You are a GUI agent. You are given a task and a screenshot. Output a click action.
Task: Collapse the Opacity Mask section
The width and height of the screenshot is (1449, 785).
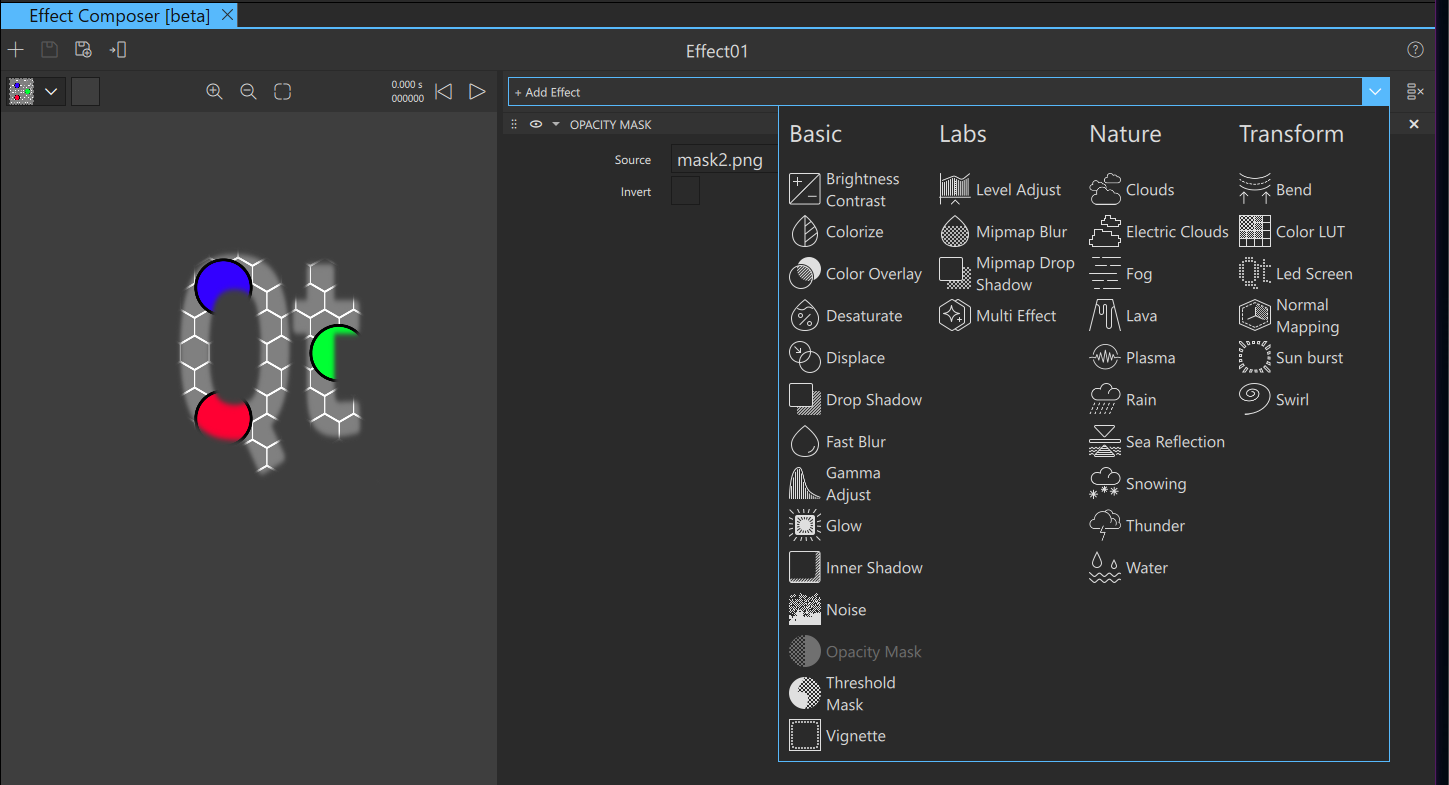click(557, 124)
